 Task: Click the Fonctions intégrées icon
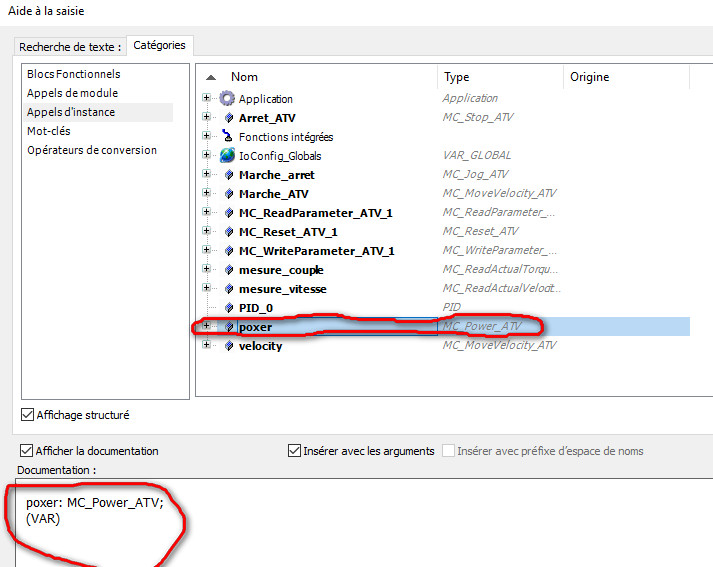[x=227, y=137]
